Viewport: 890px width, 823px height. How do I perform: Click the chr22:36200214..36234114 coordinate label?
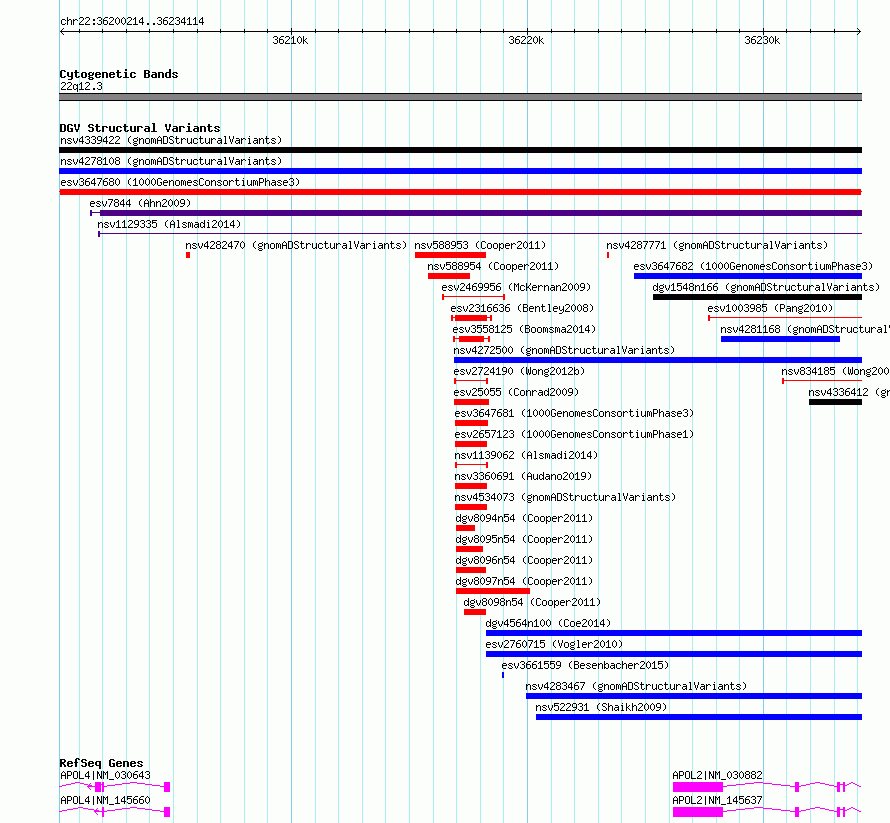(132, 21)
